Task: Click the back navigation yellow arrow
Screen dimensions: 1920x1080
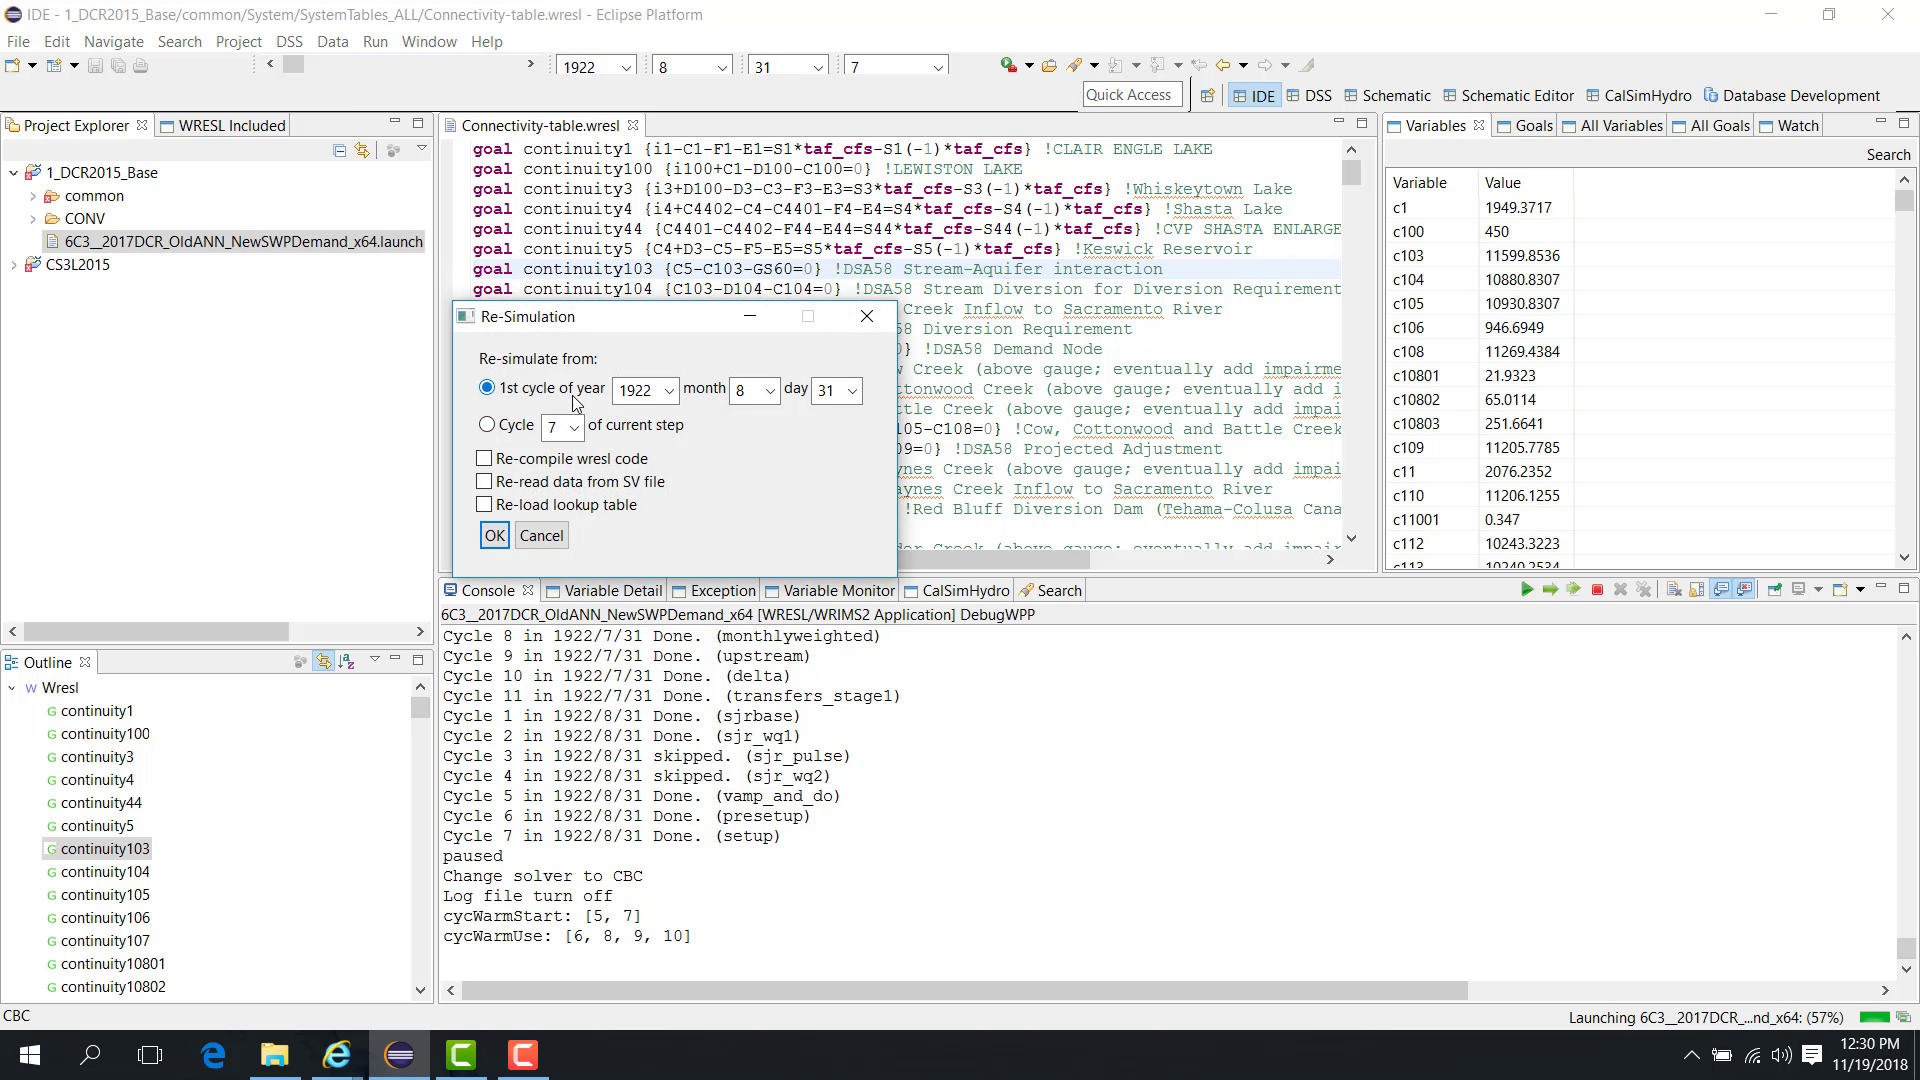Action: (1222, 66)
